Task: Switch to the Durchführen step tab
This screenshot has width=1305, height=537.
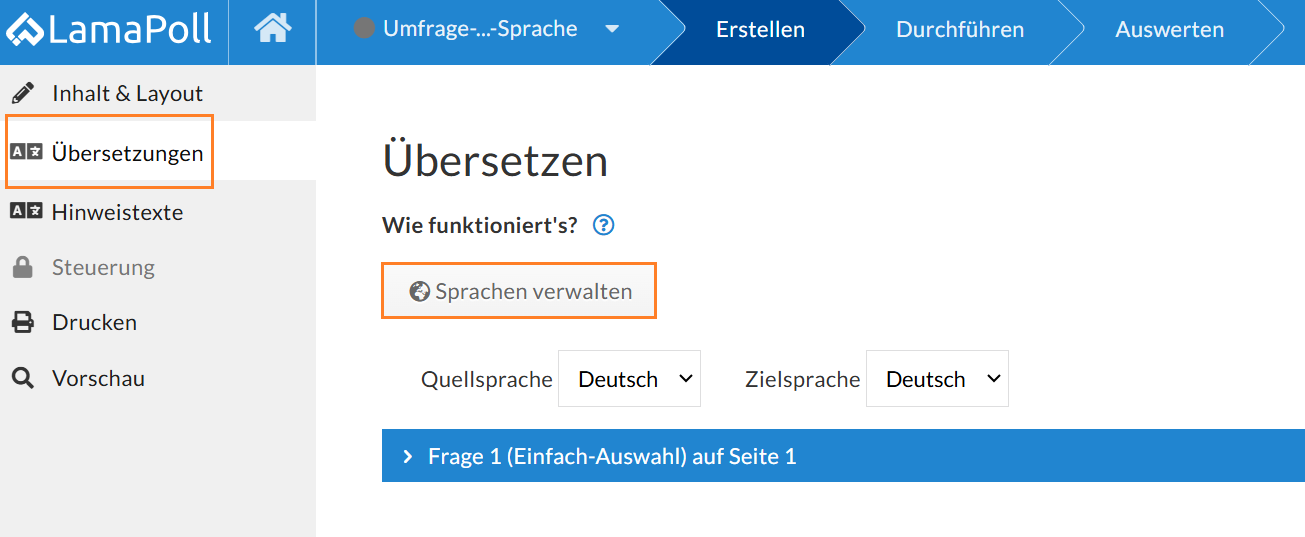Action: pyautogui.click(x=960, y=29)
